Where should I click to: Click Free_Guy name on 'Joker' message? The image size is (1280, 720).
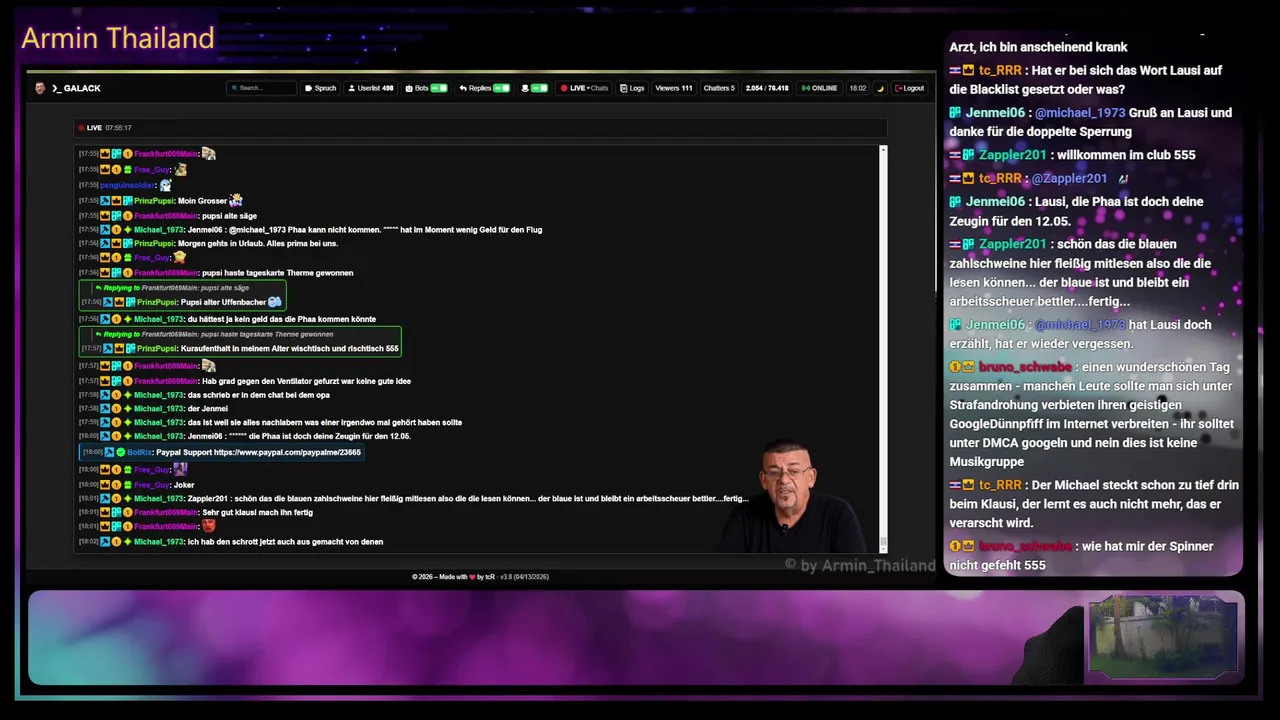click(x=152, y=485)
